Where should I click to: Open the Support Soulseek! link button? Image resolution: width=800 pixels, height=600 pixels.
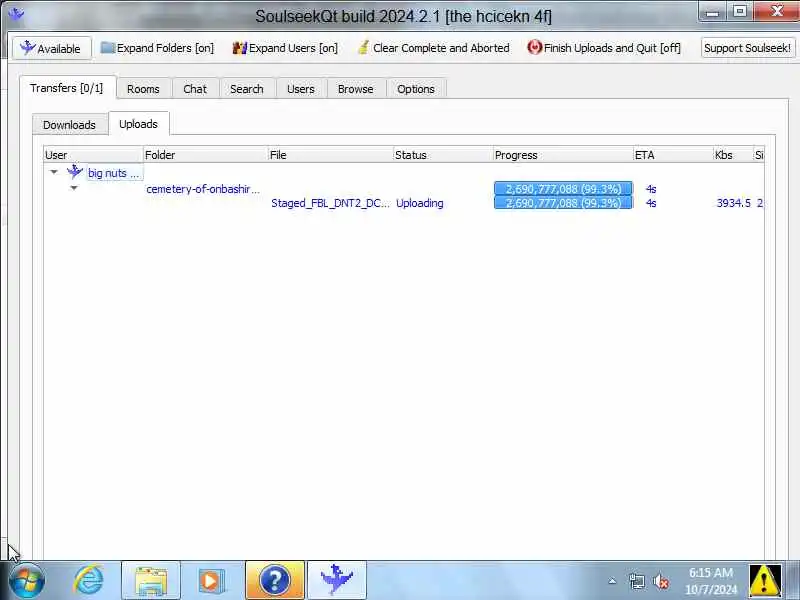coord(747,48)
